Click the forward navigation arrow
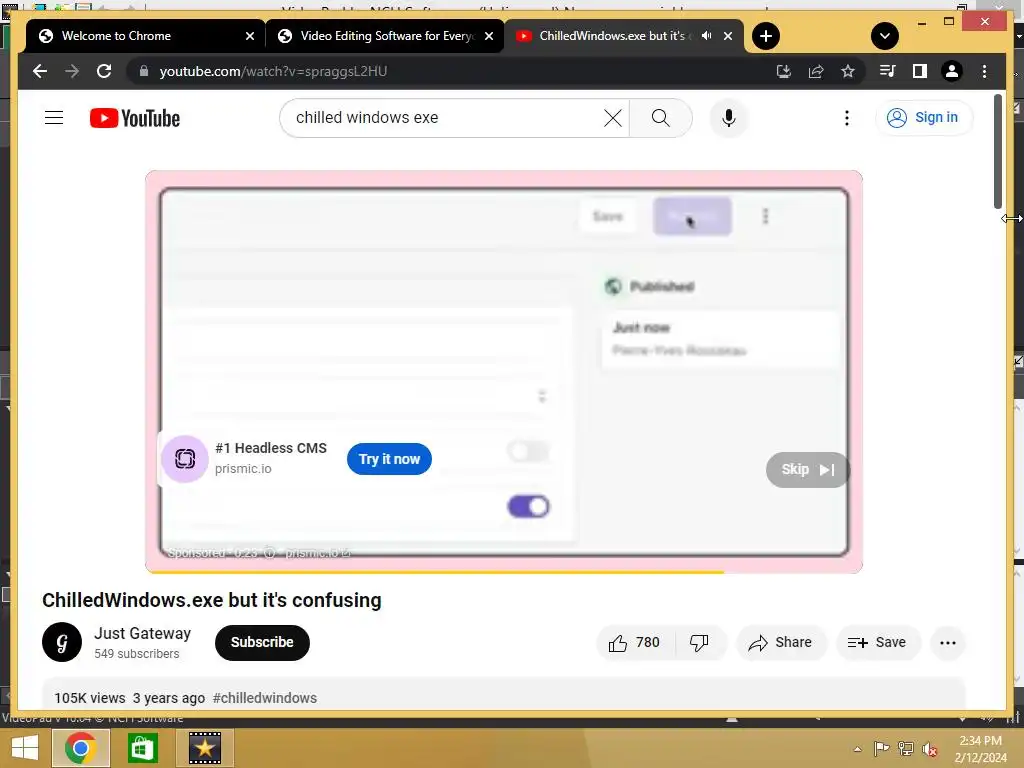 [72, 71]
